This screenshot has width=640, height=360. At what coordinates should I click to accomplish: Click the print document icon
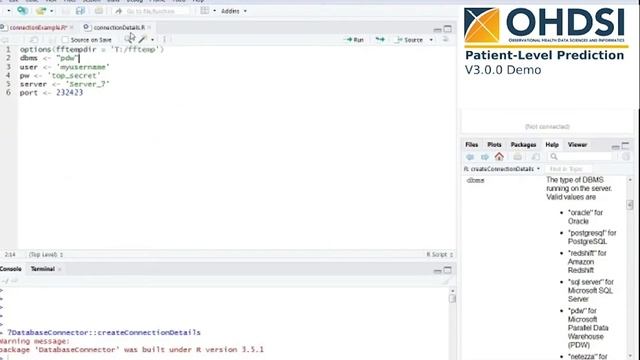coord(99,11)
